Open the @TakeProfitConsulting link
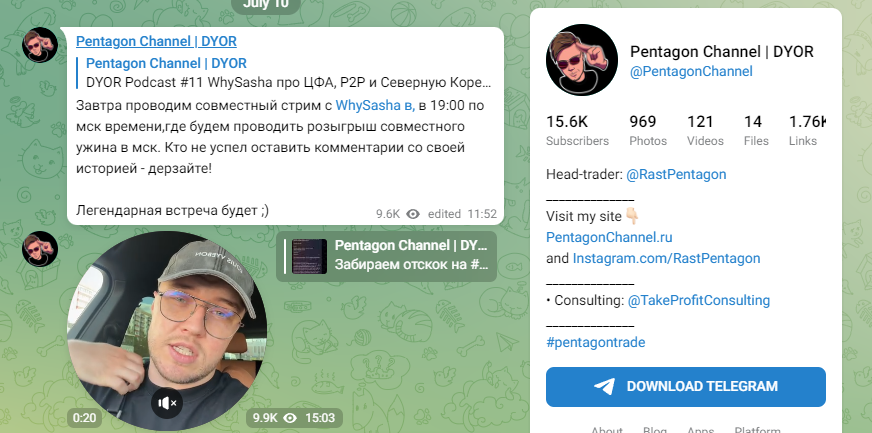 pos(699,301)
